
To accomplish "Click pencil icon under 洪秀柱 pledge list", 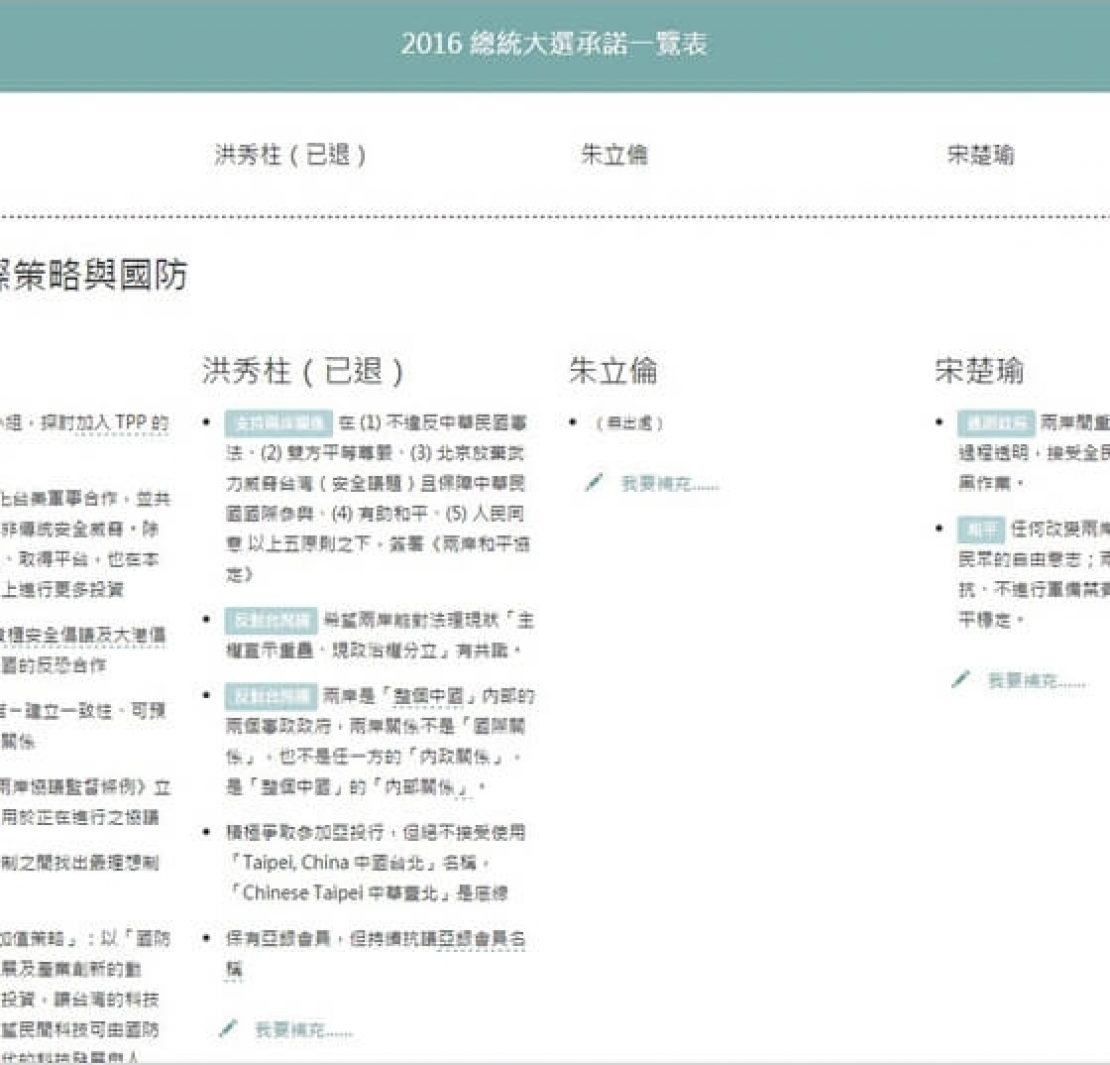I will pyautogui.click(x=229, y=1028).
